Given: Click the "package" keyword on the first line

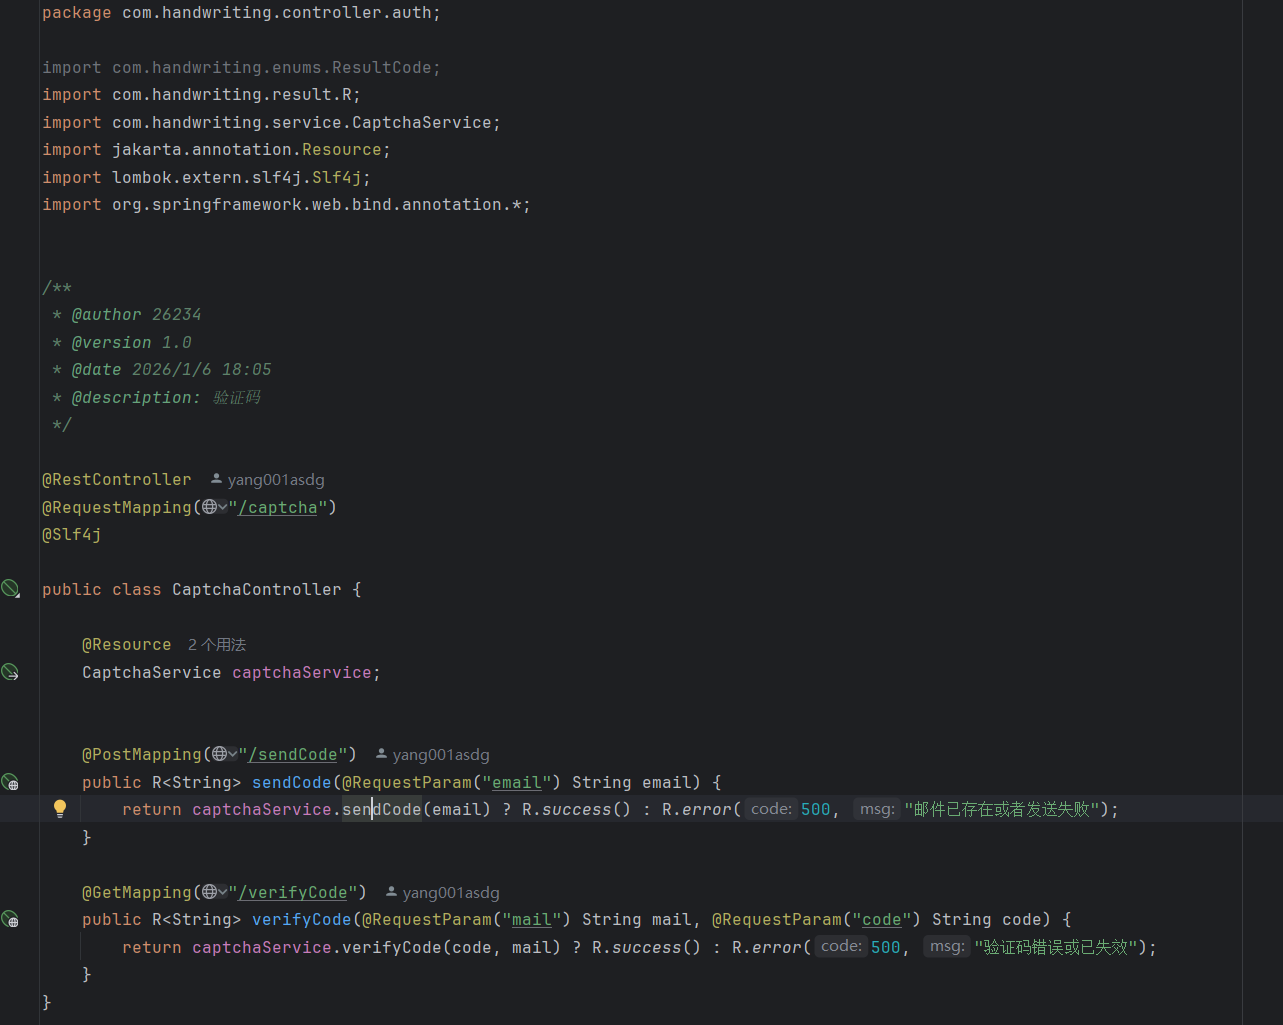Looking at the screenshot, I should (77, 13).
